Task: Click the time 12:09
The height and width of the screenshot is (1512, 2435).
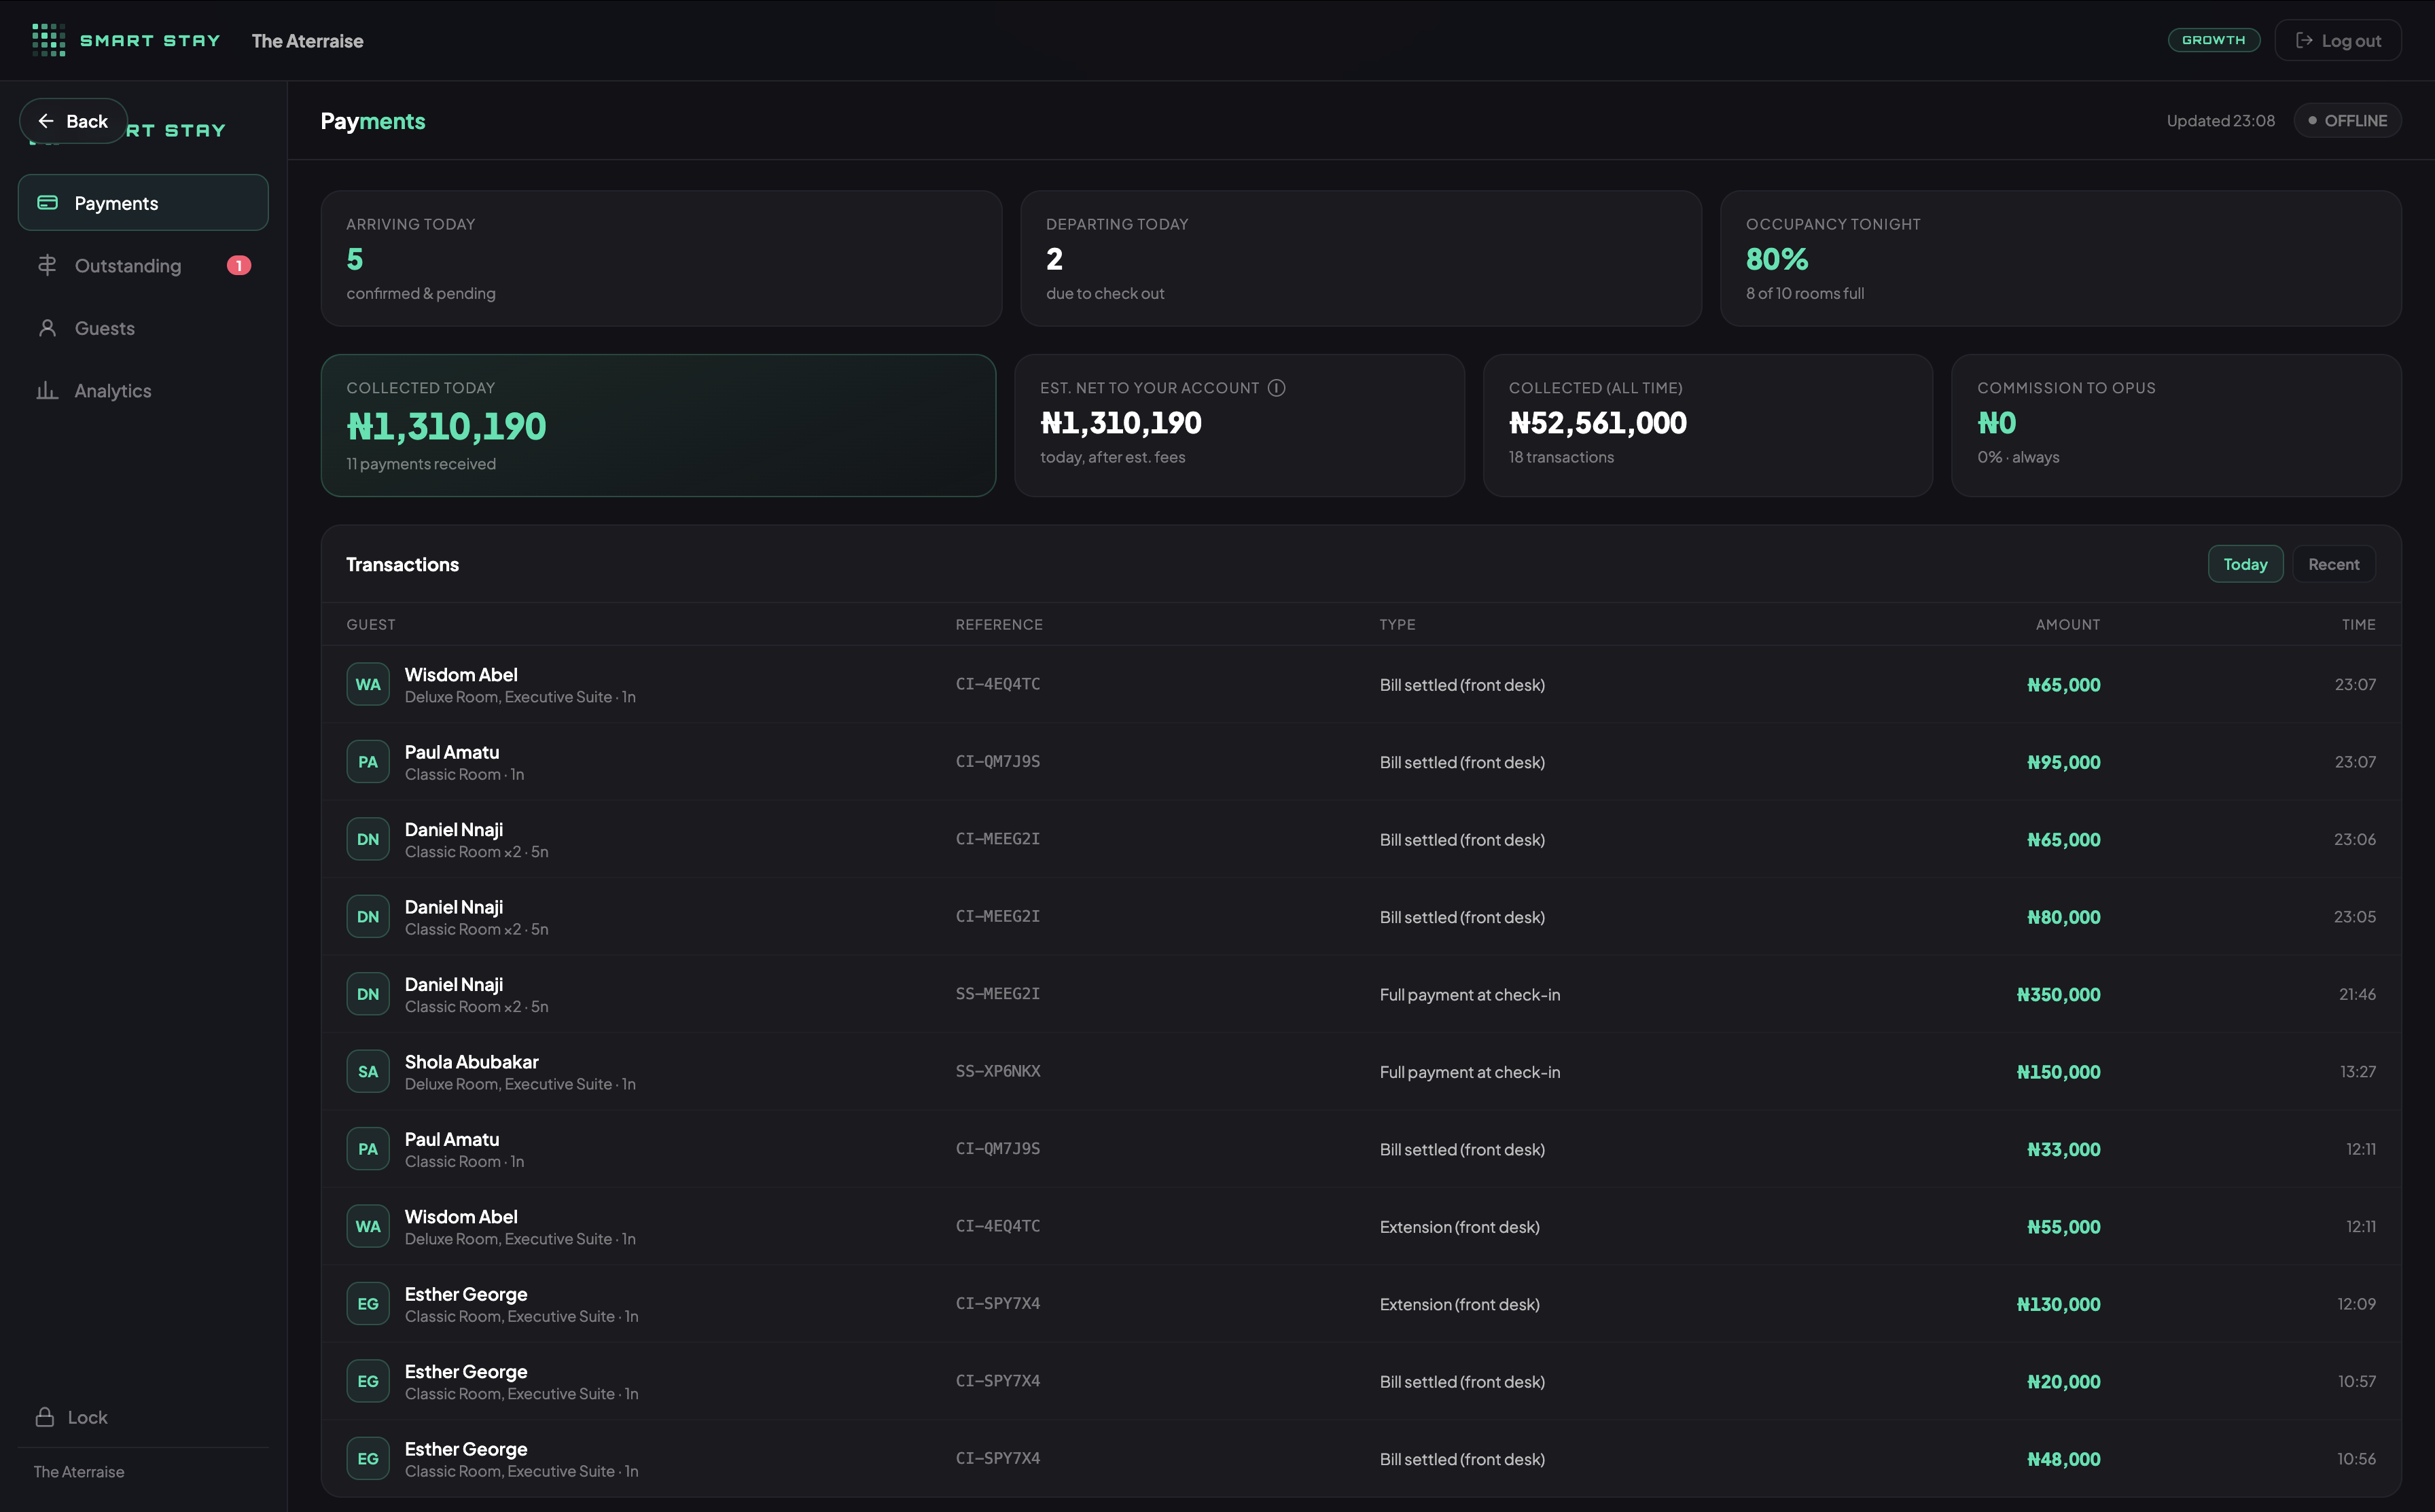Action: pos(2356,1304)
